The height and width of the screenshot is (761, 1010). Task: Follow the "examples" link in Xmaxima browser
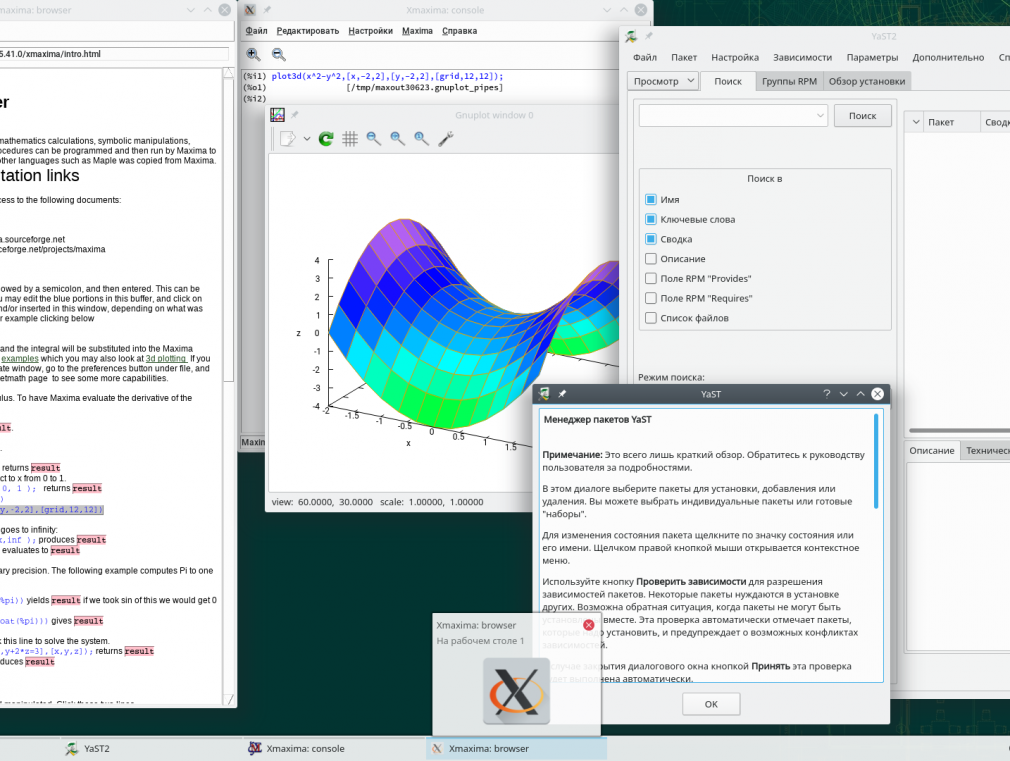20,358
